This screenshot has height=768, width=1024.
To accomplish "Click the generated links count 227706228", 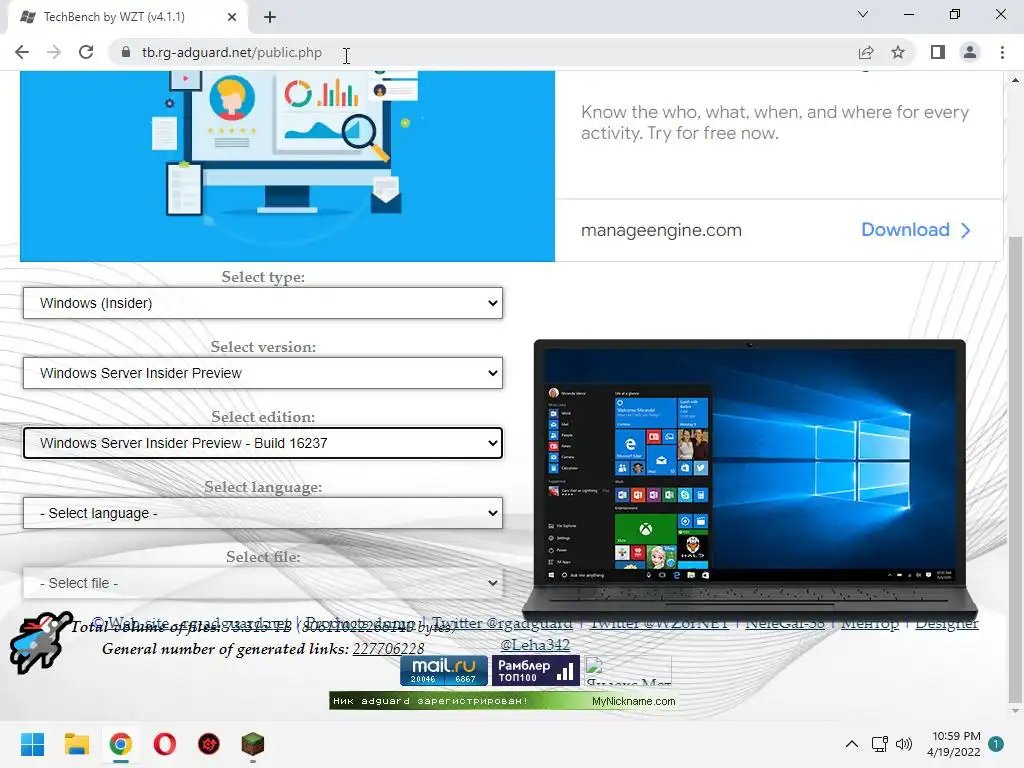I will click(389, 649).
